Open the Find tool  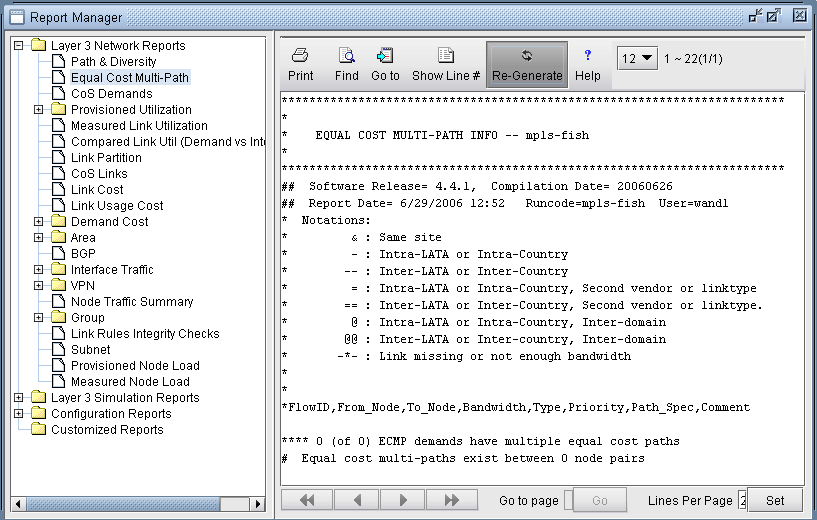(346, 65)
